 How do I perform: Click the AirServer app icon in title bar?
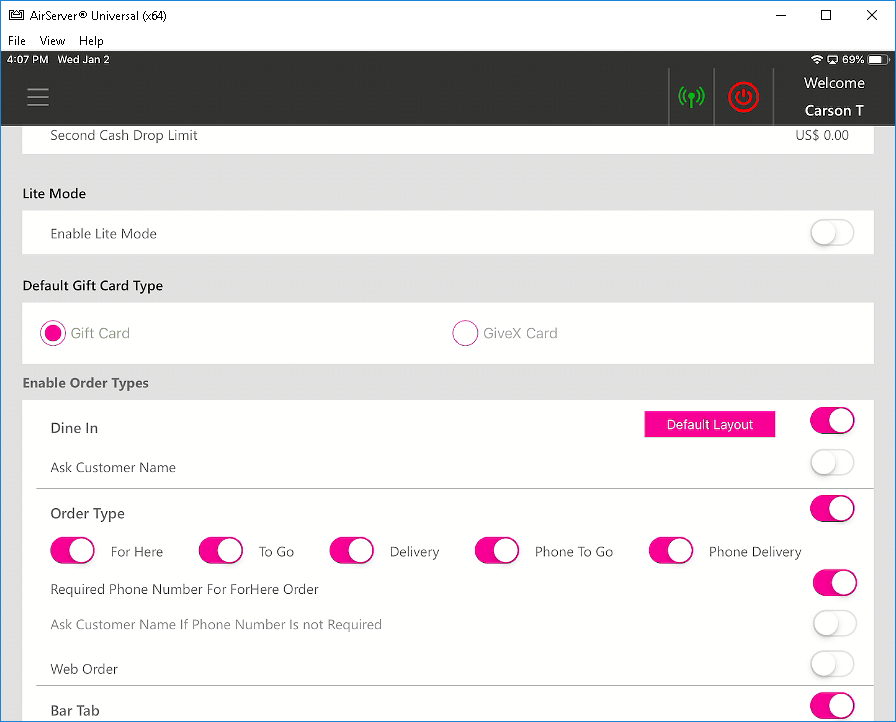click(16, 15)
